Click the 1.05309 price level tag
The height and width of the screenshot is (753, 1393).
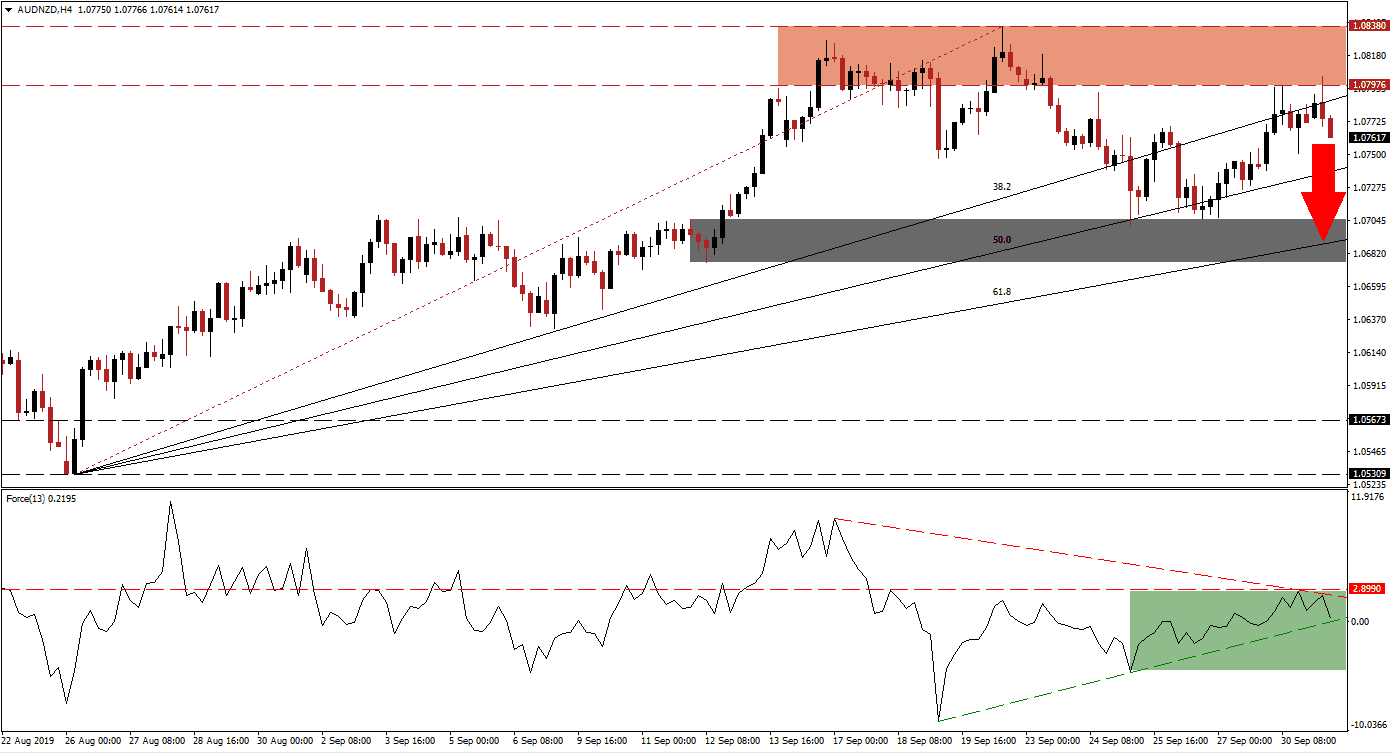[x=1368, y=473]
